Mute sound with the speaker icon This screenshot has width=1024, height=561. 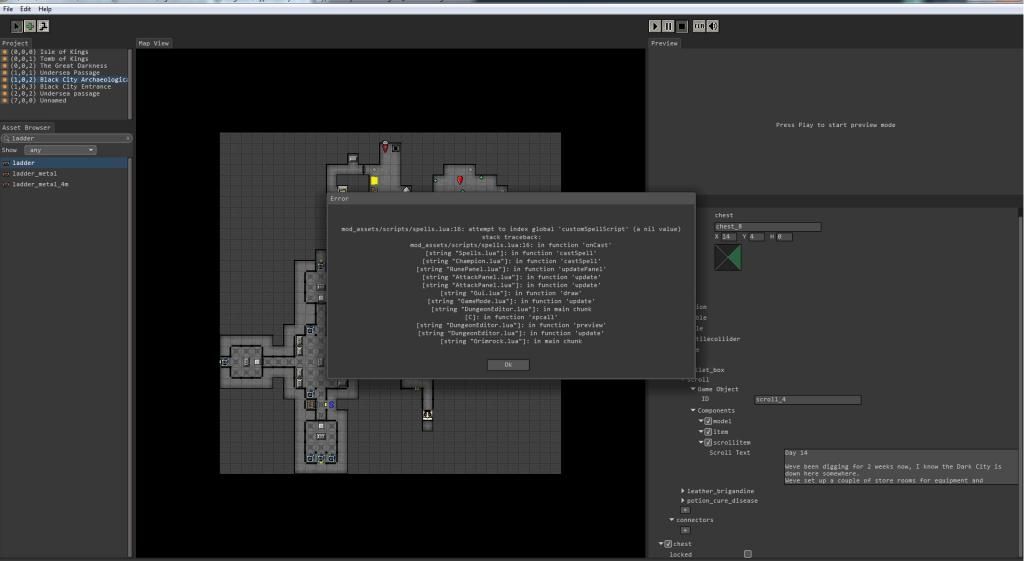point(712,26)
